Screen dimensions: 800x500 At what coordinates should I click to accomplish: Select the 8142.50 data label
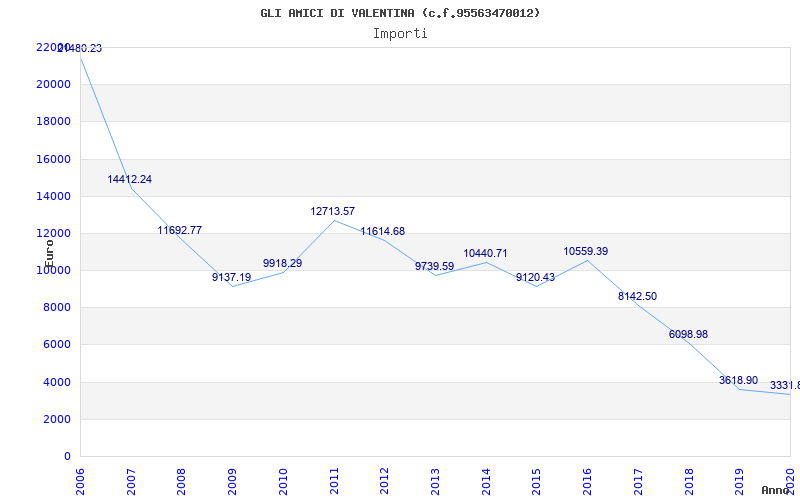point(637,296)
